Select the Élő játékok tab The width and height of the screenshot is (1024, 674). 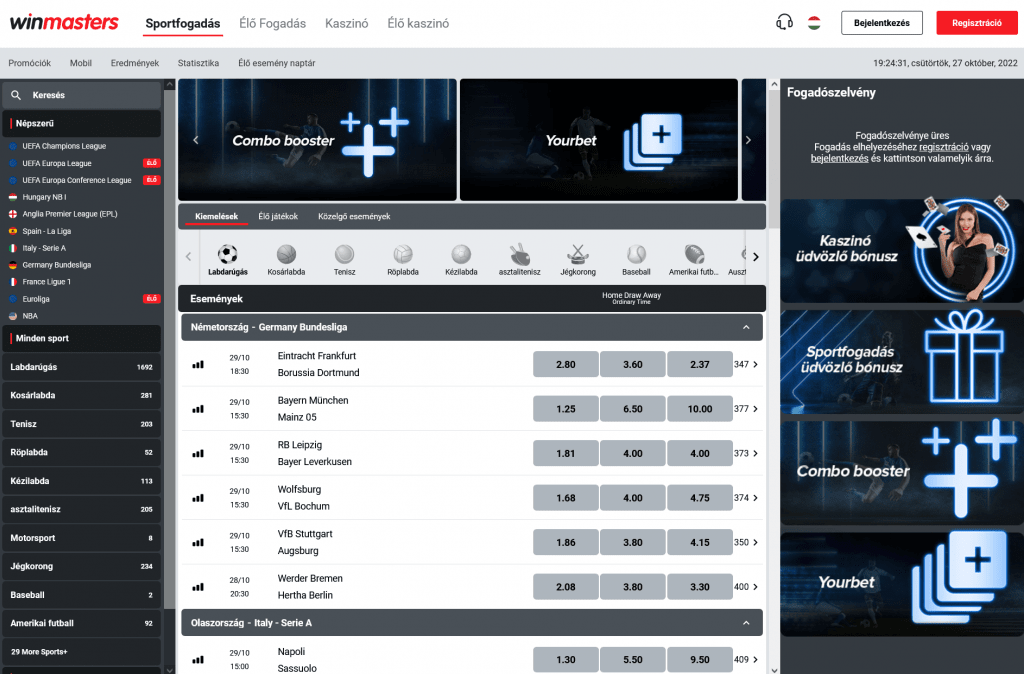pyautogui.click(x=278, y=216)
